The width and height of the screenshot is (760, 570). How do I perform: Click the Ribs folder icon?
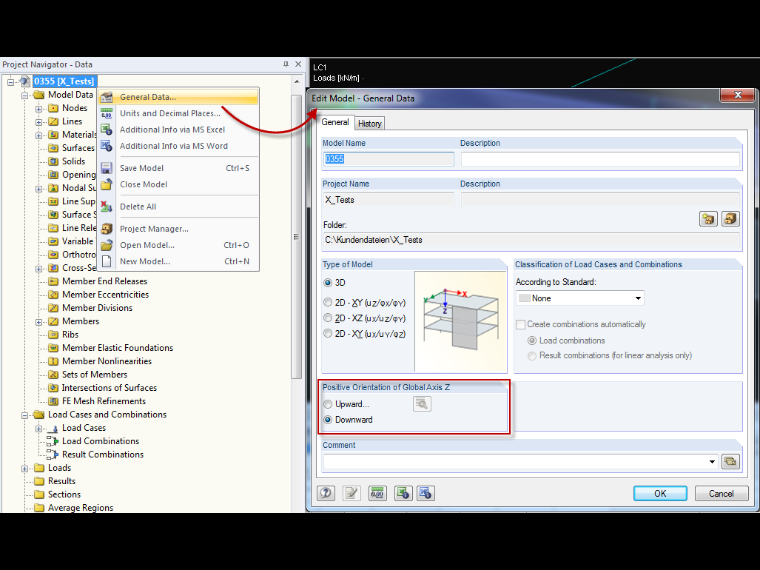53,334
